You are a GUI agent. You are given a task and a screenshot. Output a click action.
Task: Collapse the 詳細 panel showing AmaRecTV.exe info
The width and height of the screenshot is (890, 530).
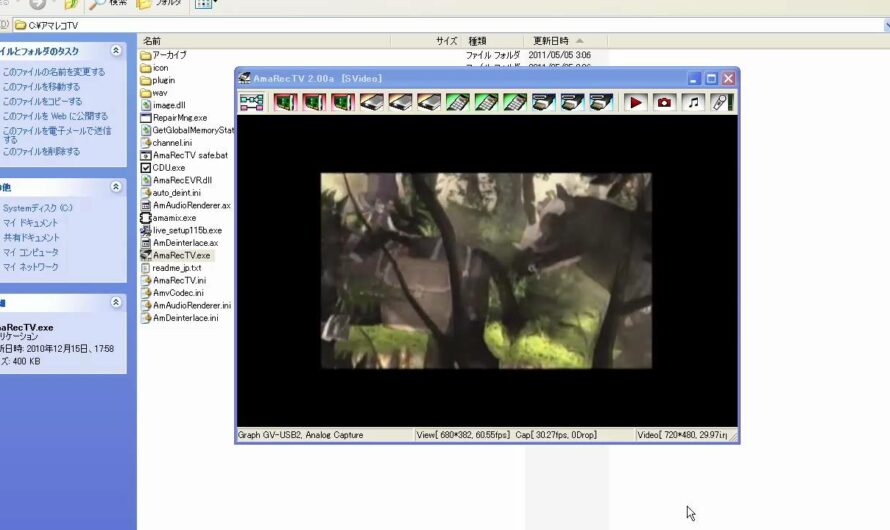(116, 302)
